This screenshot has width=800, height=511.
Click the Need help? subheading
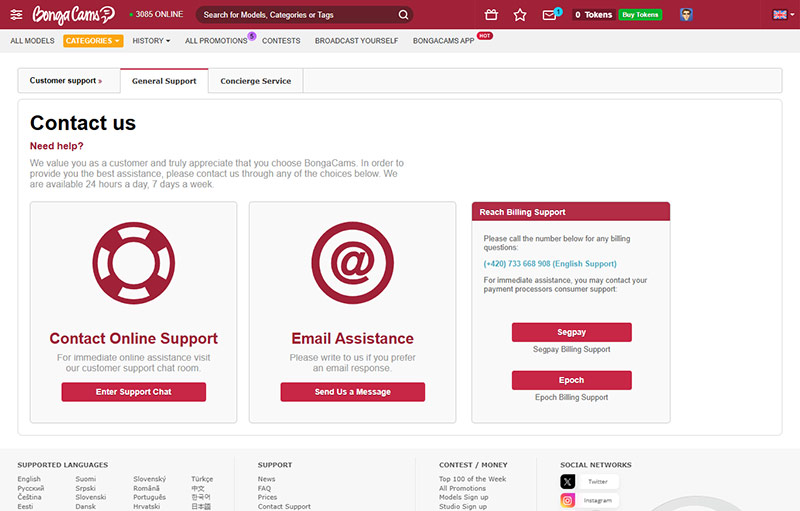pyautogui.click(x=57, y=146)
